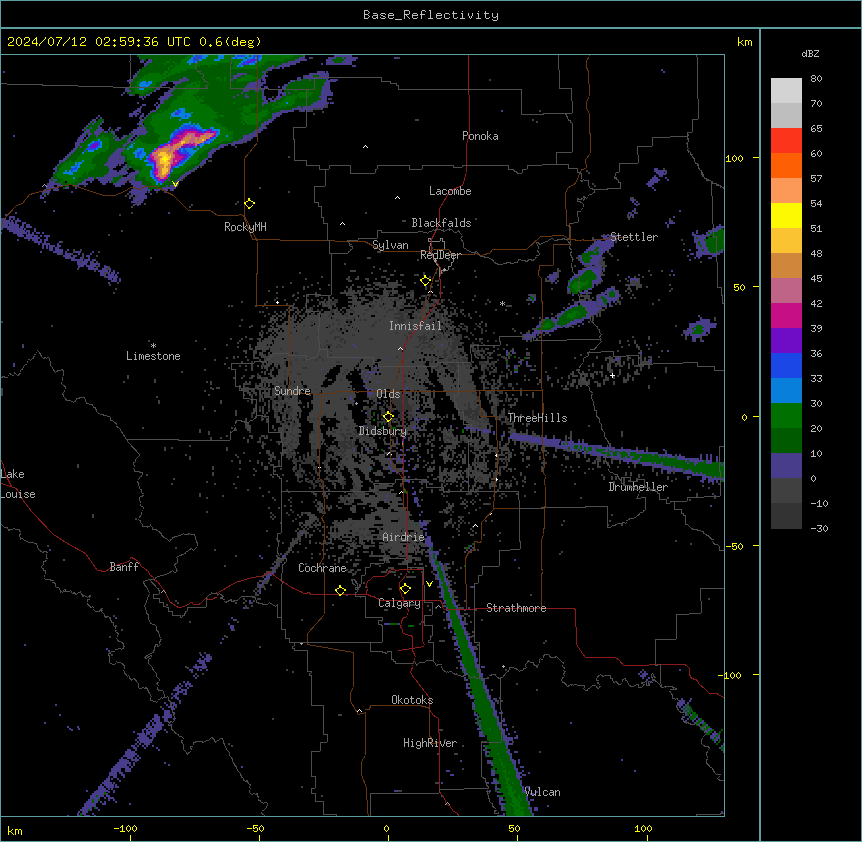The image size is (862, 842).
Task: Click the RockyMH label
Action: pos(245,227)
